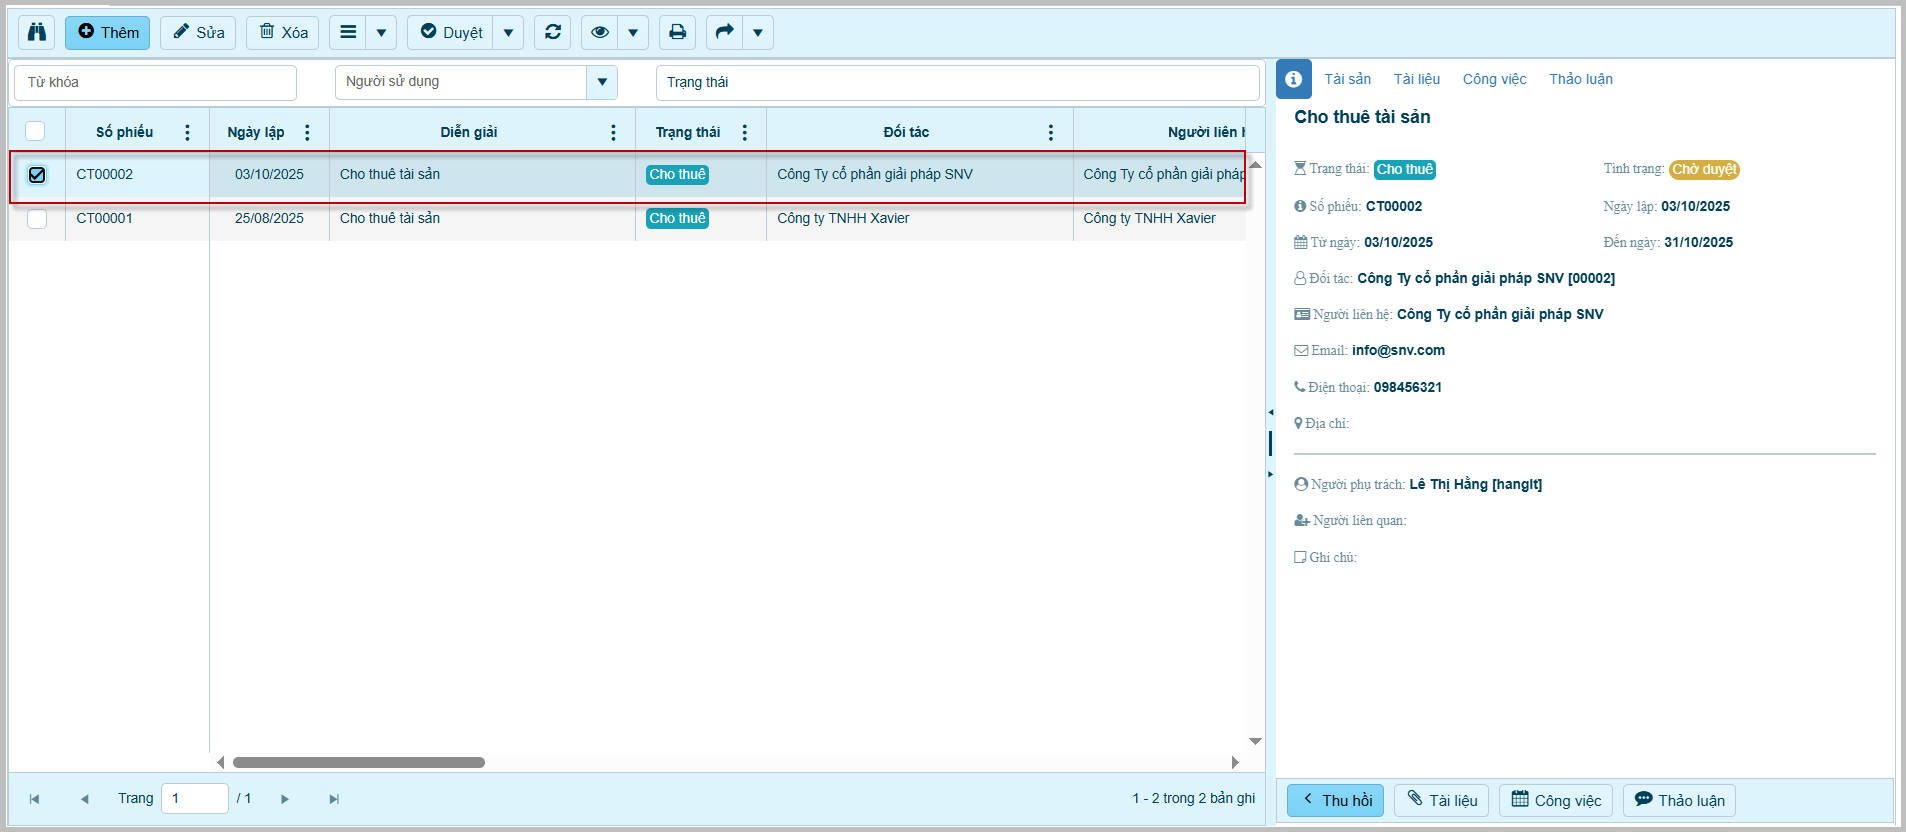Open Số phiếu column options menu

[187, 132]
